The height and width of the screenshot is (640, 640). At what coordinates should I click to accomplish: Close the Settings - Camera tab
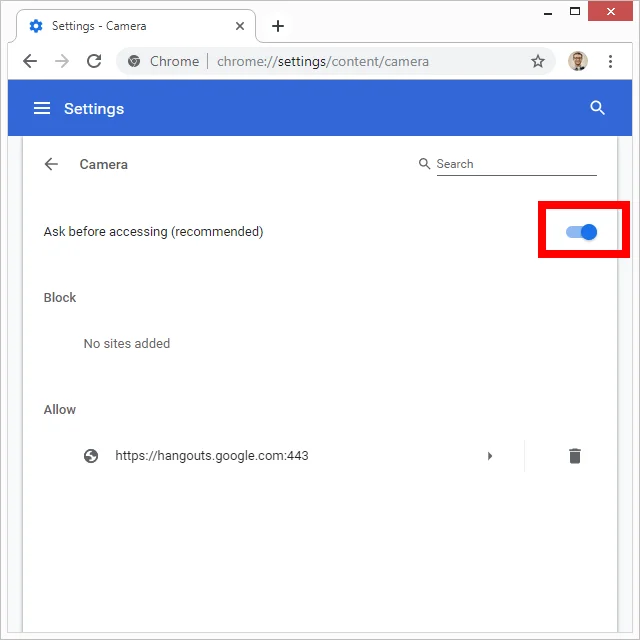point(240,26)
